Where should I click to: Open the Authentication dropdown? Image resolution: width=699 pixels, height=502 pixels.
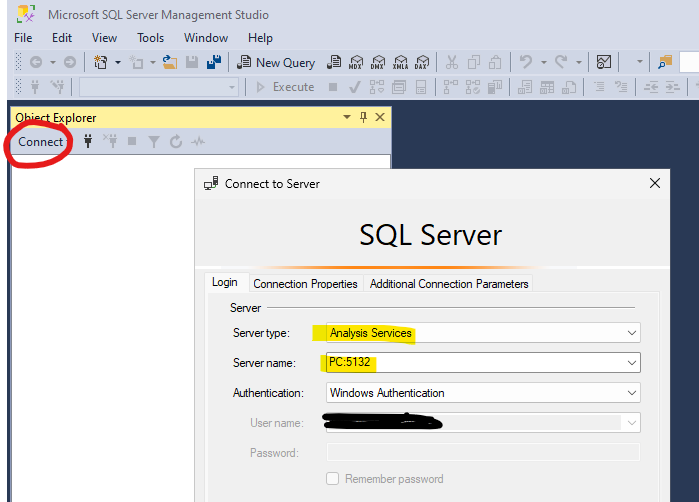[x=483, y=393]
